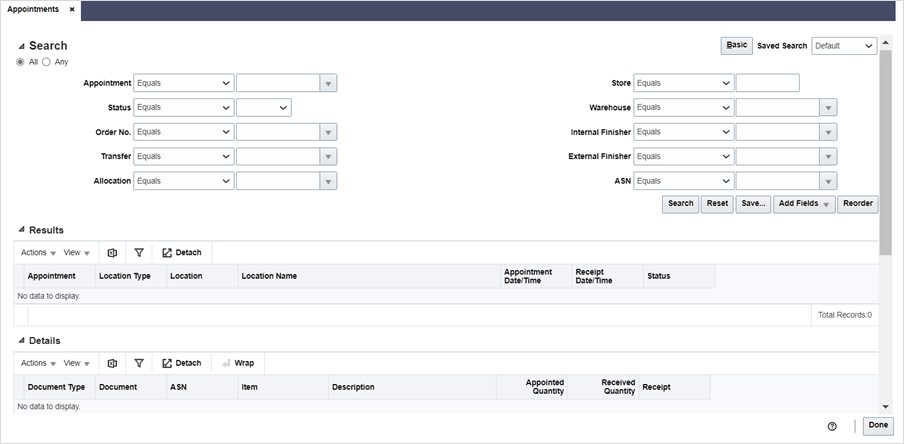Click the Done button

[x=878, y=426]
